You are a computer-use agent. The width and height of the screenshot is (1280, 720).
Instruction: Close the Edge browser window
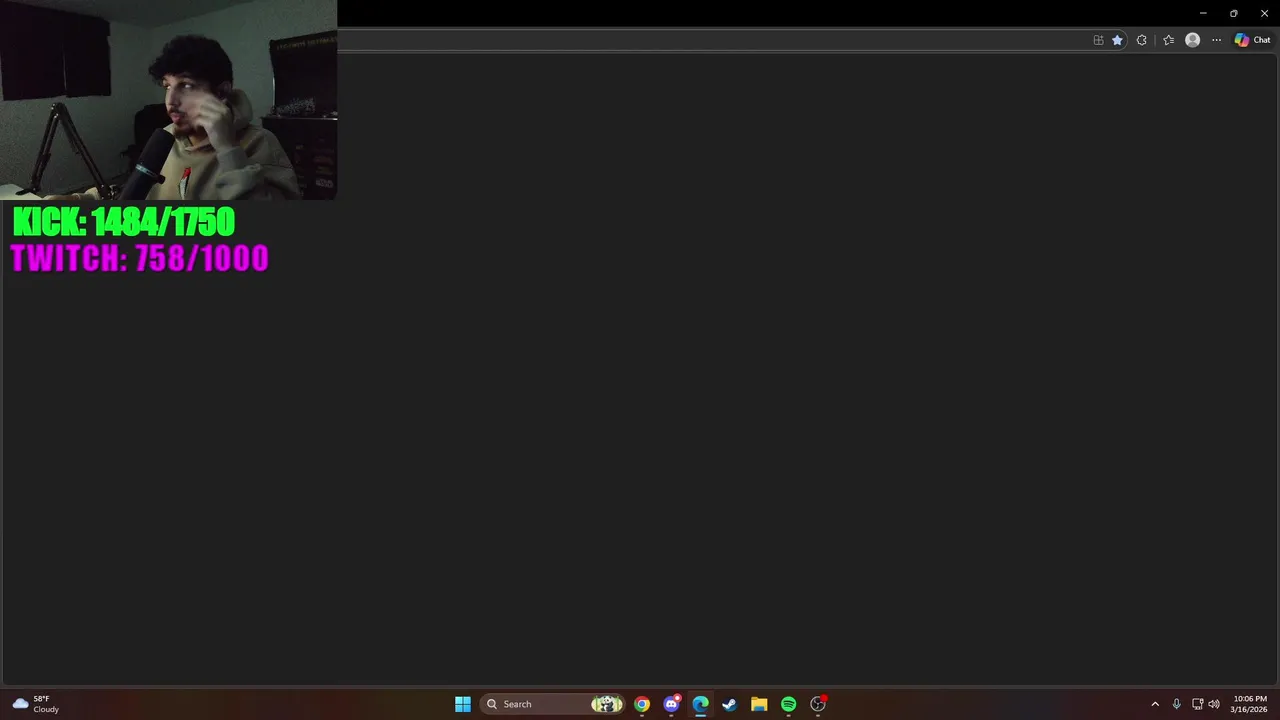(x=1264, y=13)
